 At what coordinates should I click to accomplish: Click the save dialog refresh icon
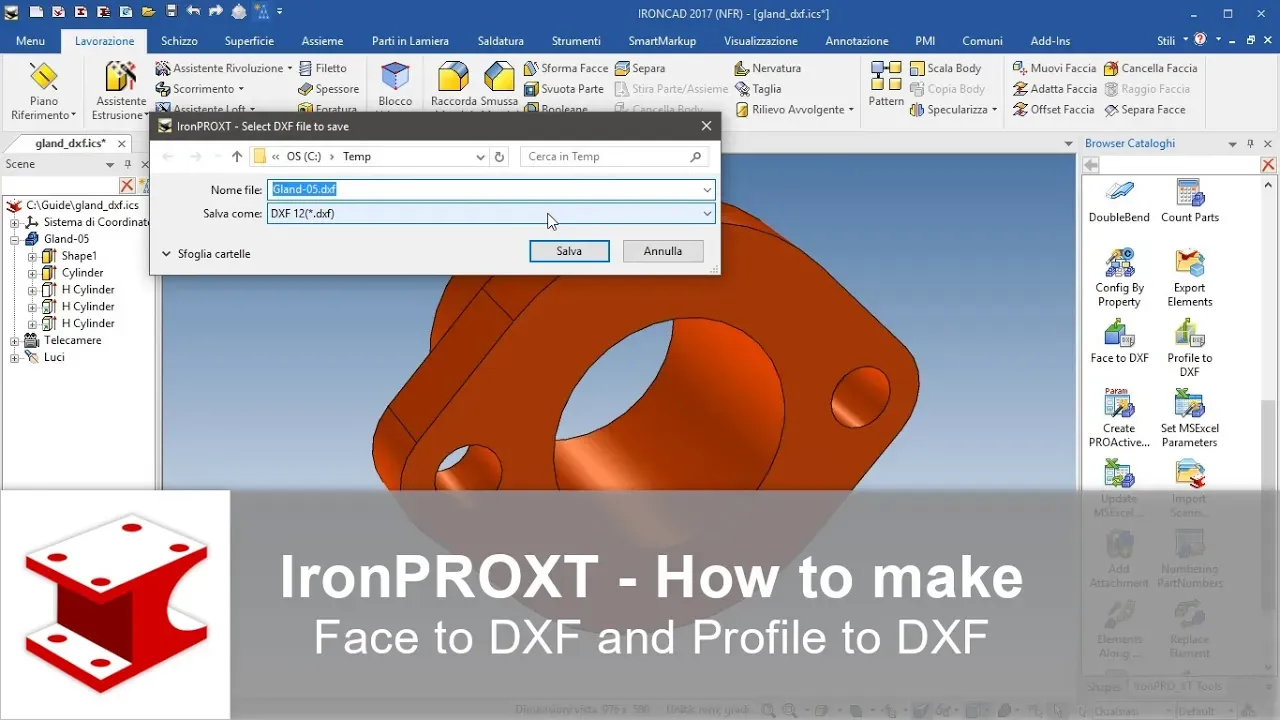tap(500, 157)
